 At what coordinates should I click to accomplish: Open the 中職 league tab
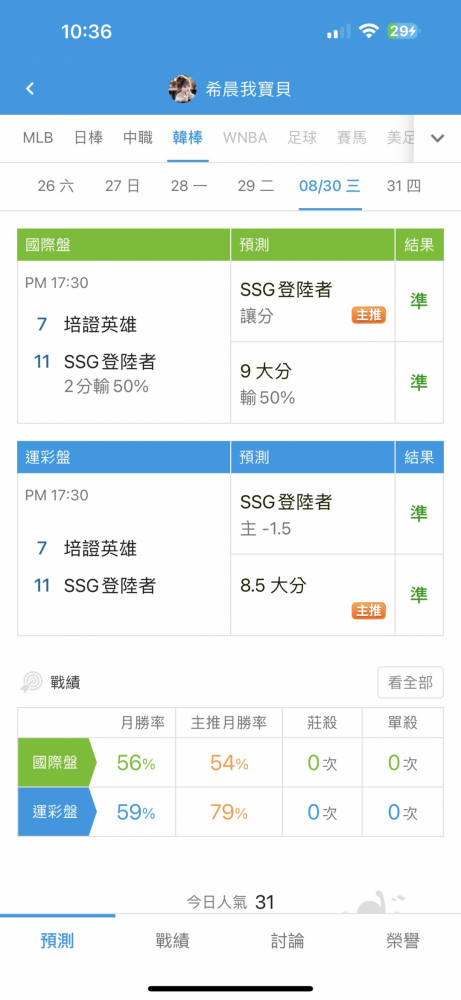(138, 138)
